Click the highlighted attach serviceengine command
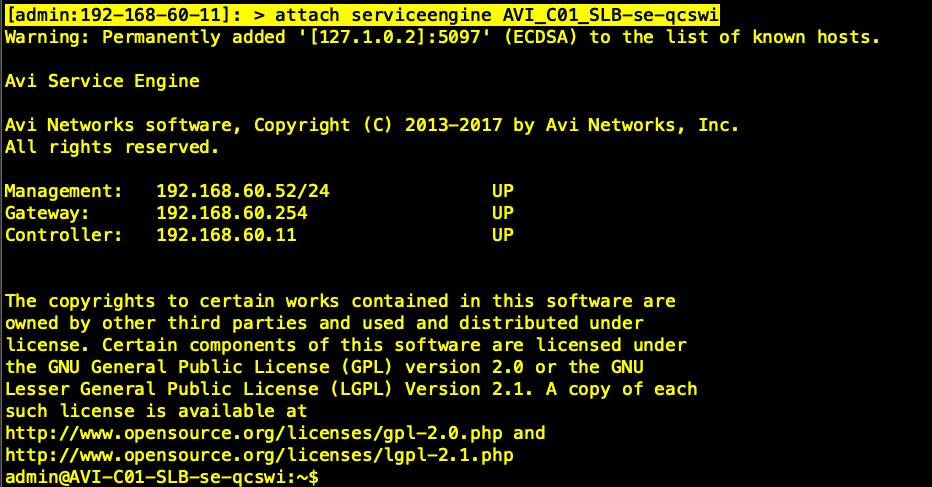The image size is (932, 487). point(496,15)
